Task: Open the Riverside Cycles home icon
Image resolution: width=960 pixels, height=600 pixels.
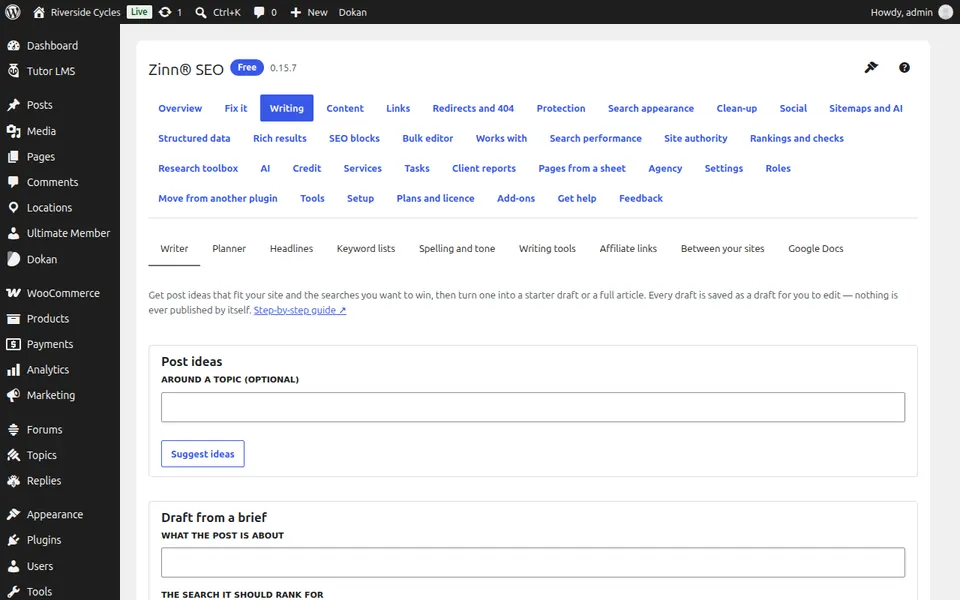Action: 39,12
